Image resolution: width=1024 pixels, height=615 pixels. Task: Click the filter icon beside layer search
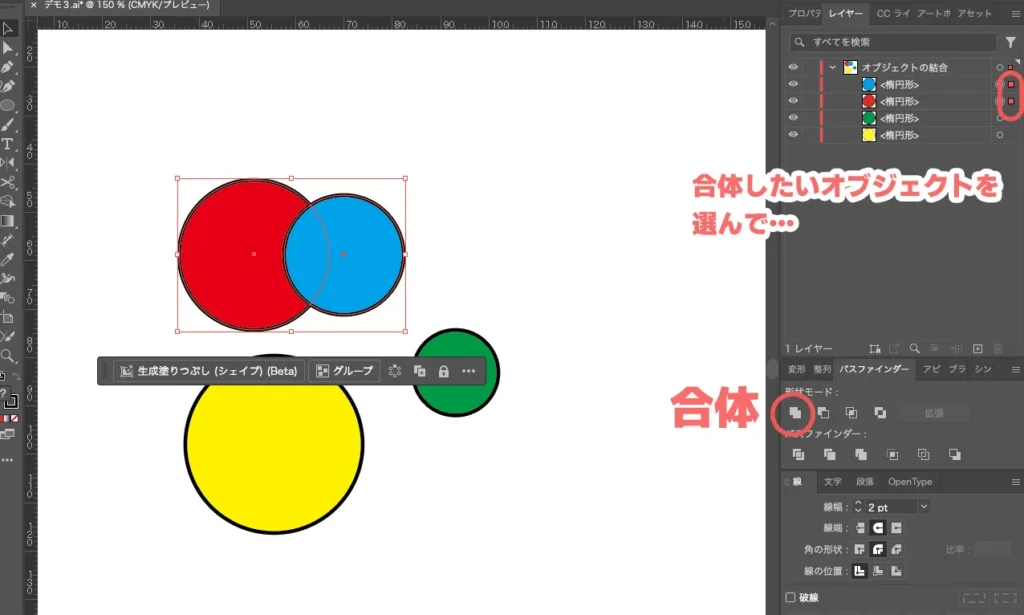pyautogui.click(x=1010, y=42)
